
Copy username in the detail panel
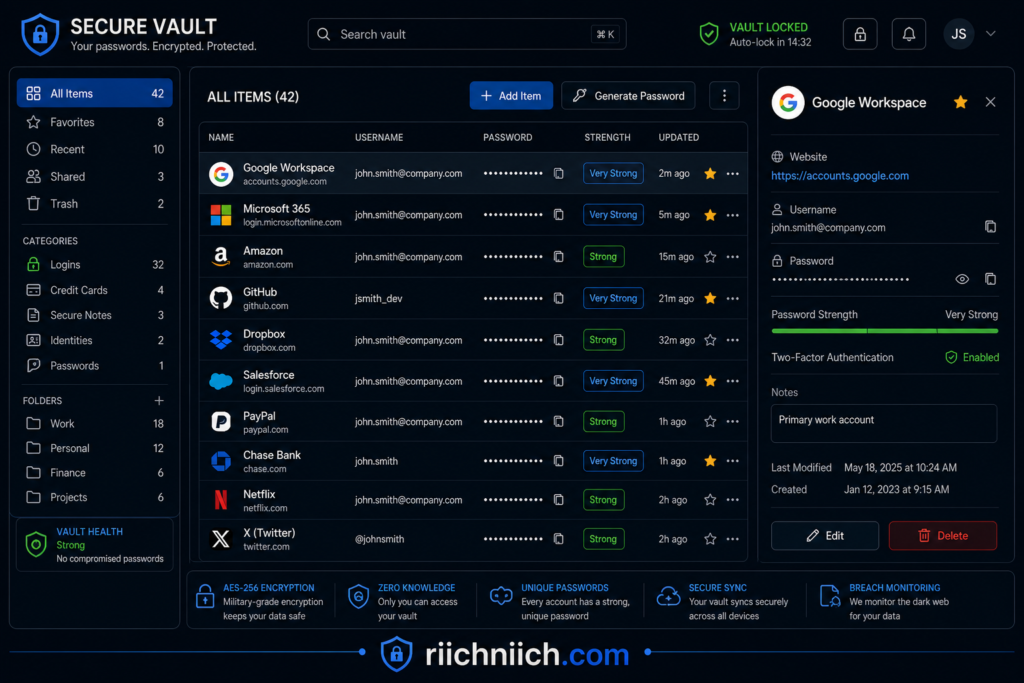click(x=991, y=227)
